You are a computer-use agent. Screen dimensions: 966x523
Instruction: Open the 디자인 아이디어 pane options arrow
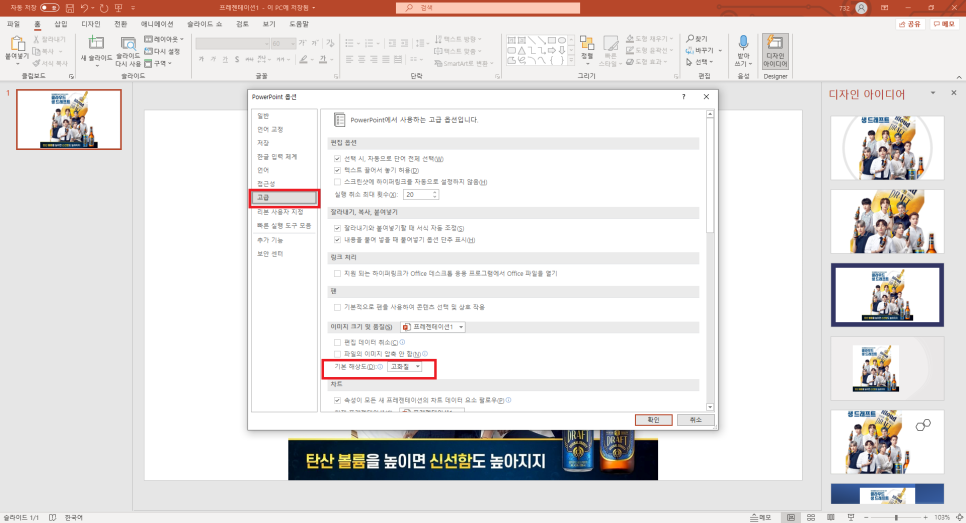(x=933, y=93)
